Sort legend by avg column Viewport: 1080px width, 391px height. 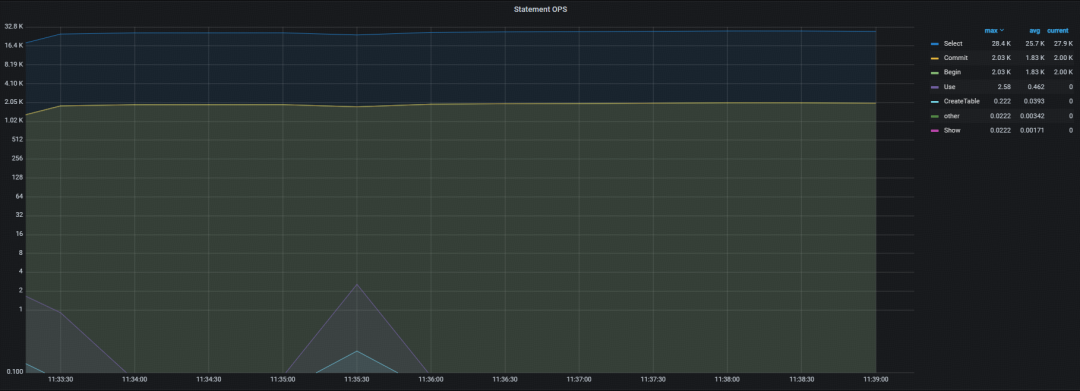click(1035, 30)
